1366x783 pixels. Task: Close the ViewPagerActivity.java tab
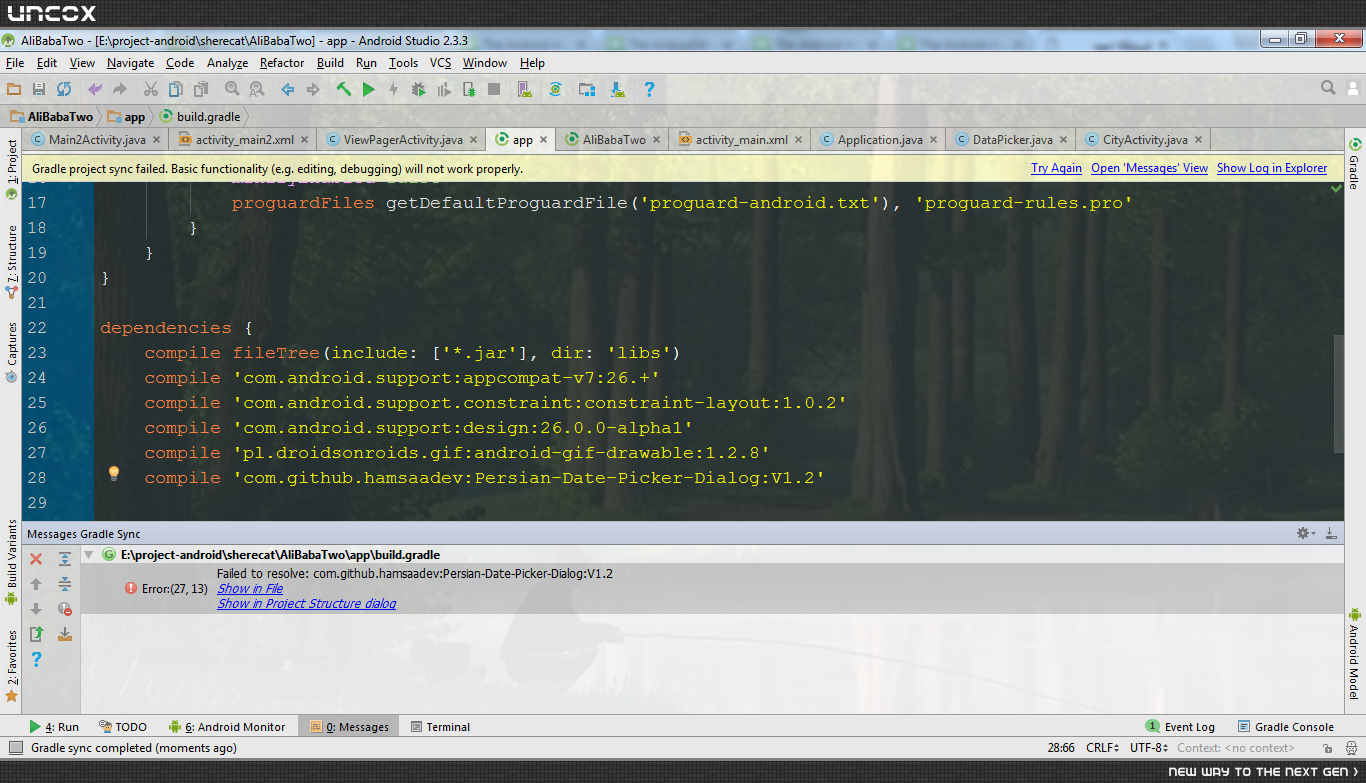tap(474, 140)
